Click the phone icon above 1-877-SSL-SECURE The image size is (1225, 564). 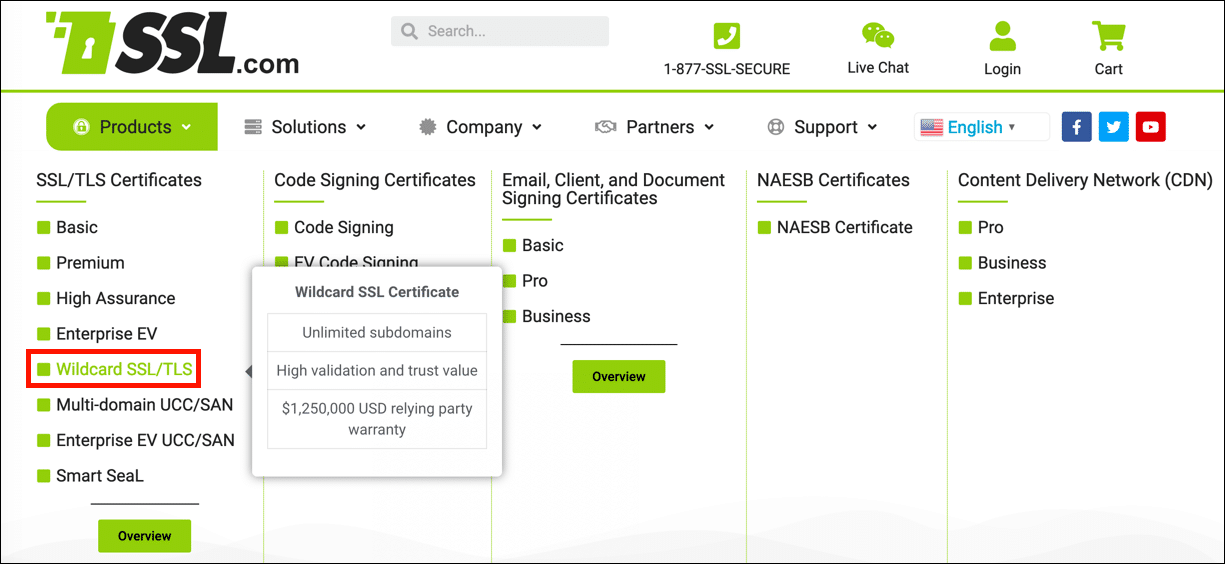[x=726, y=36]
